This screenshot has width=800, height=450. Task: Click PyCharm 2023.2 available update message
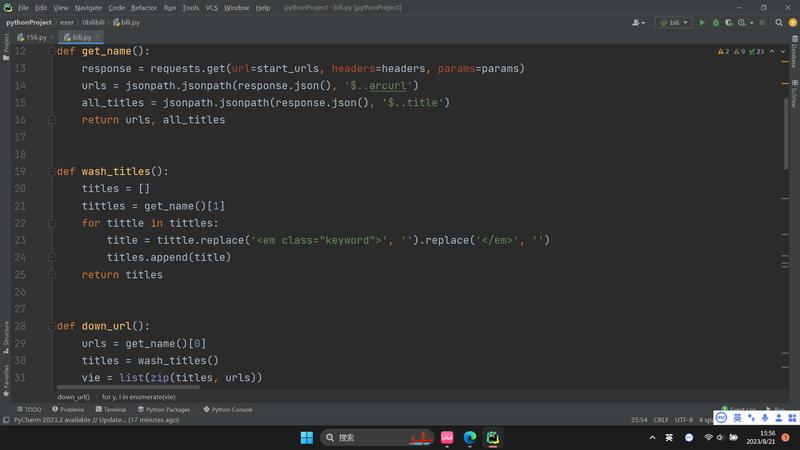point(96,420)
